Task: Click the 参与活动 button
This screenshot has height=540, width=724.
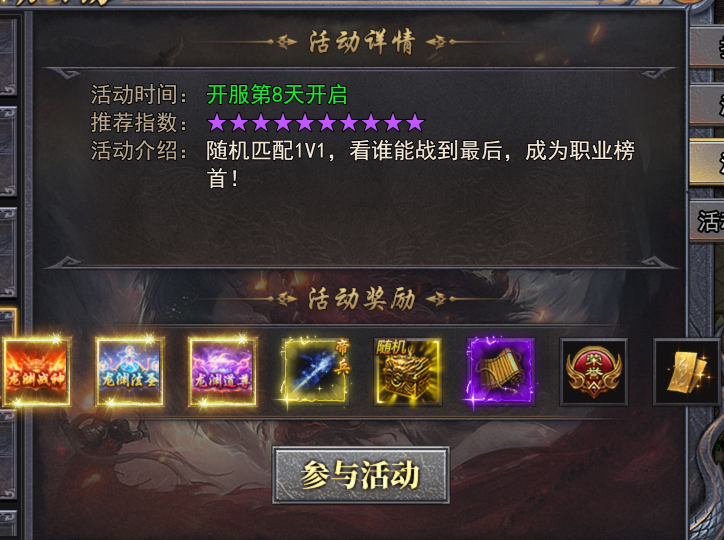Action: point(361,475)
